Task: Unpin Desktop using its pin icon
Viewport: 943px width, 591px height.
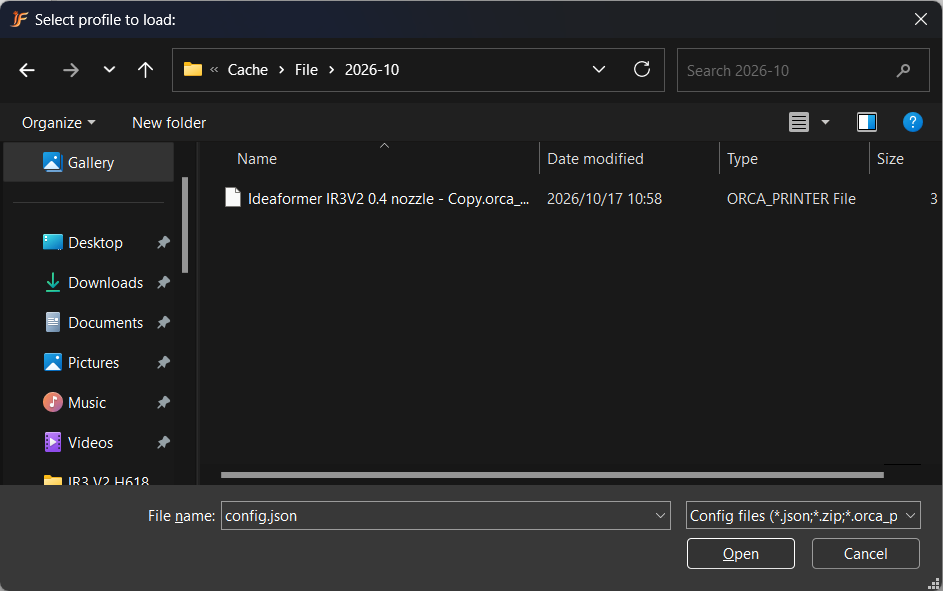Action: tap(163, 242)
